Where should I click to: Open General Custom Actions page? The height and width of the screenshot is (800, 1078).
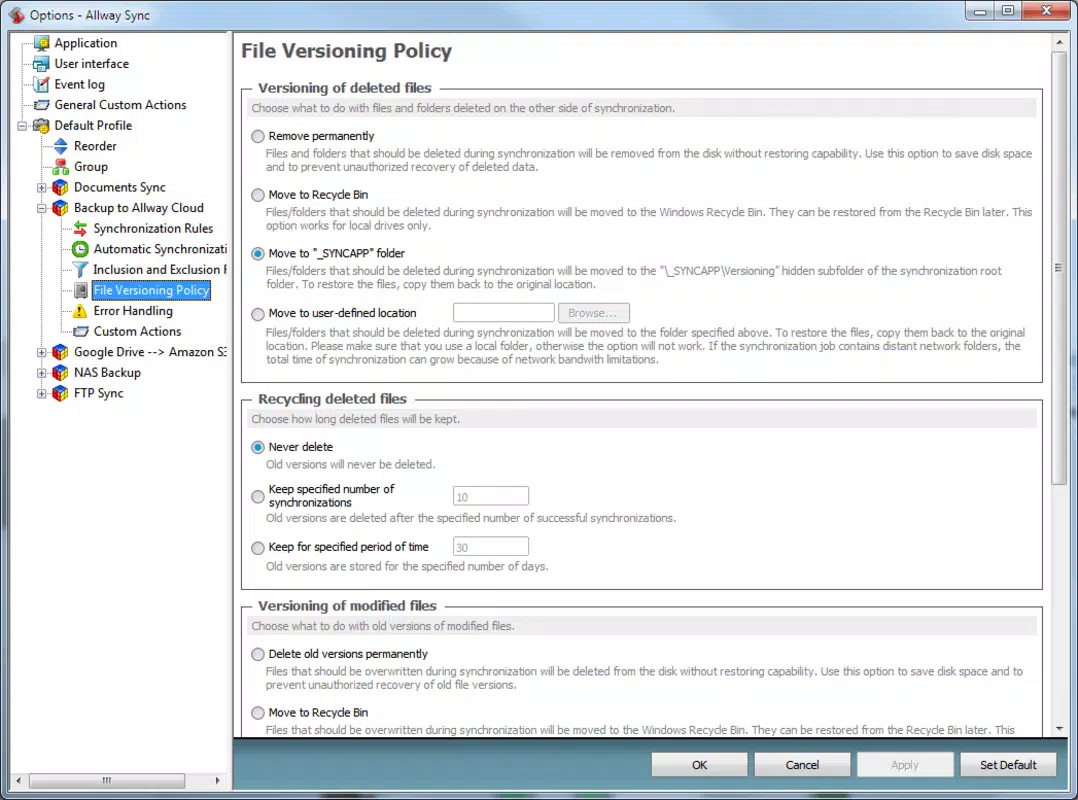(x=120, y=104)
